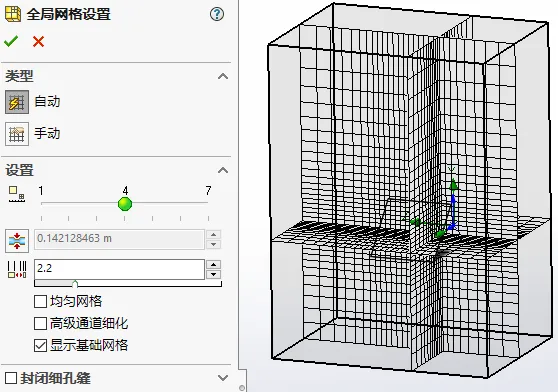Click the 全局网格设置 title mesh icon
The height and width of the screenshot is (392, 558).
tap(13, 15)
